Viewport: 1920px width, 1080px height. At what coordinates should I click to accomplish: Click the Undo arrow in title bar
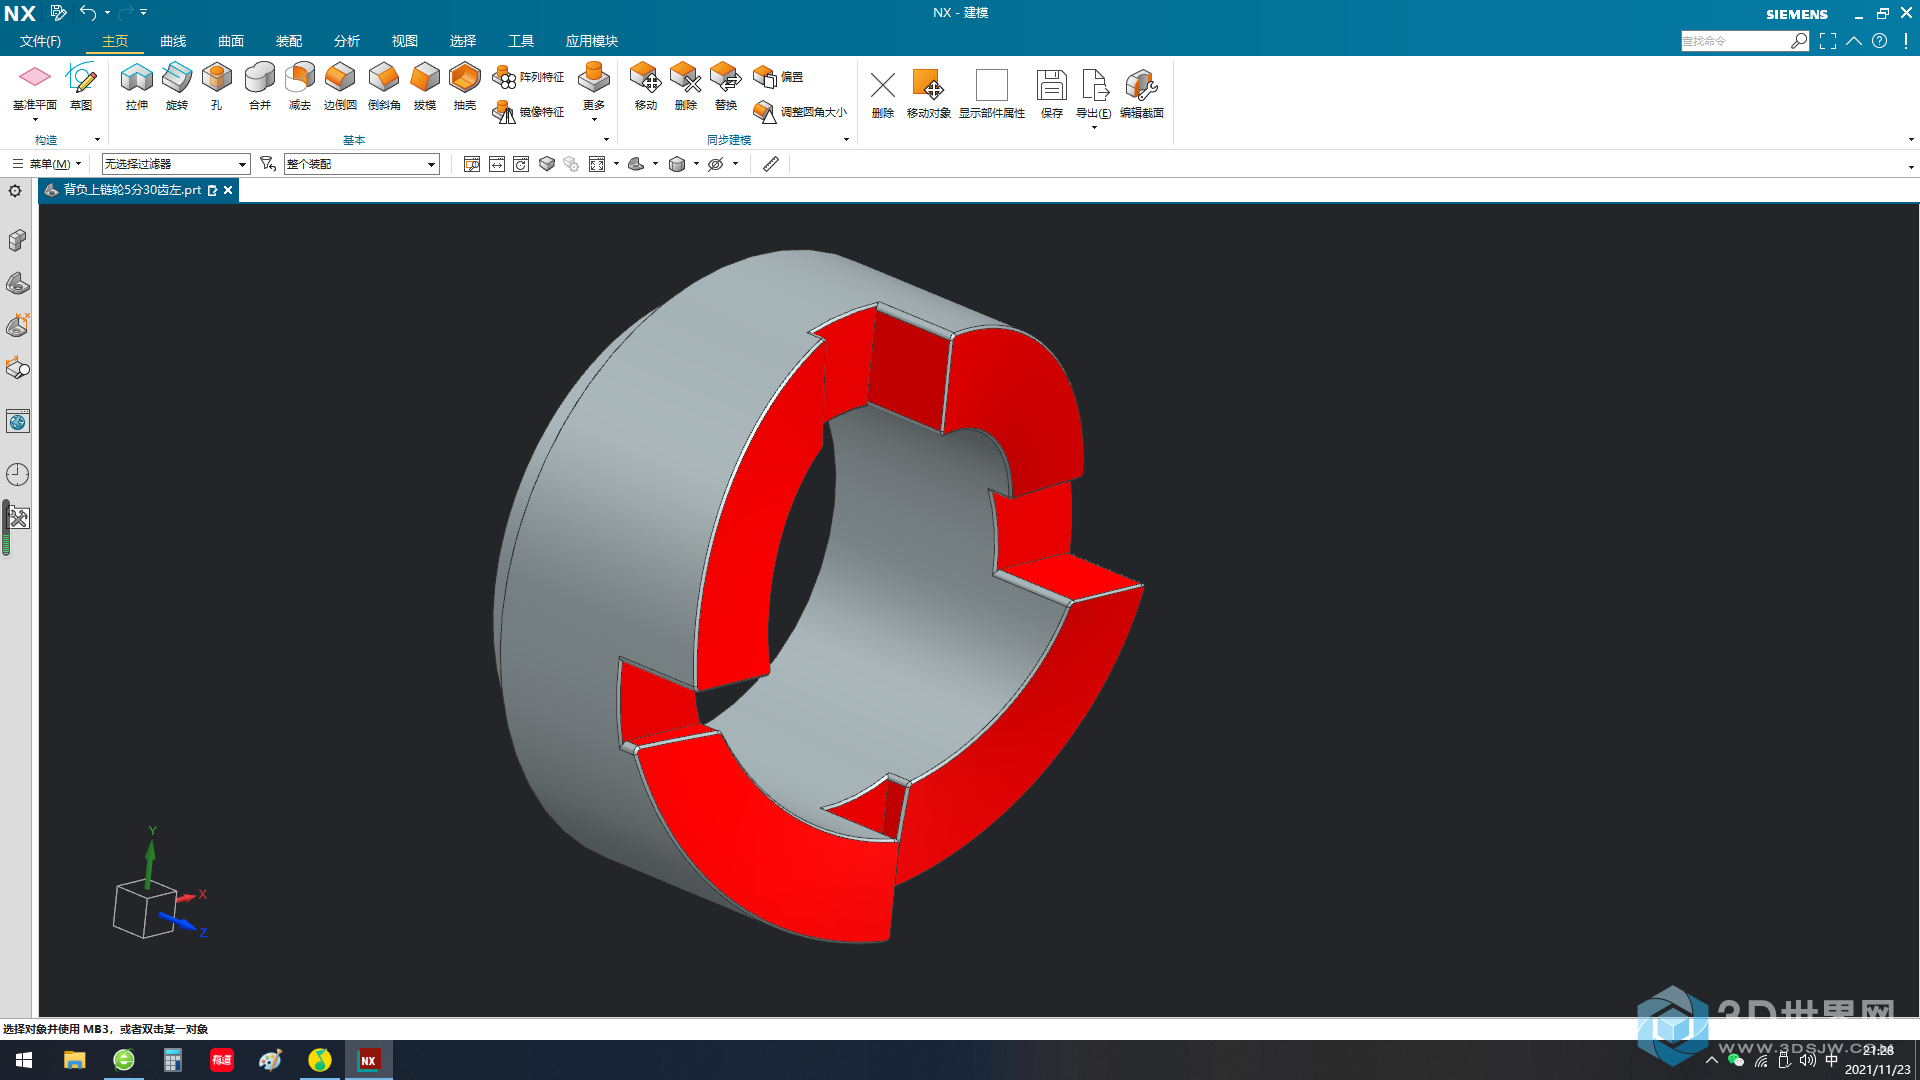pos(88,13)
